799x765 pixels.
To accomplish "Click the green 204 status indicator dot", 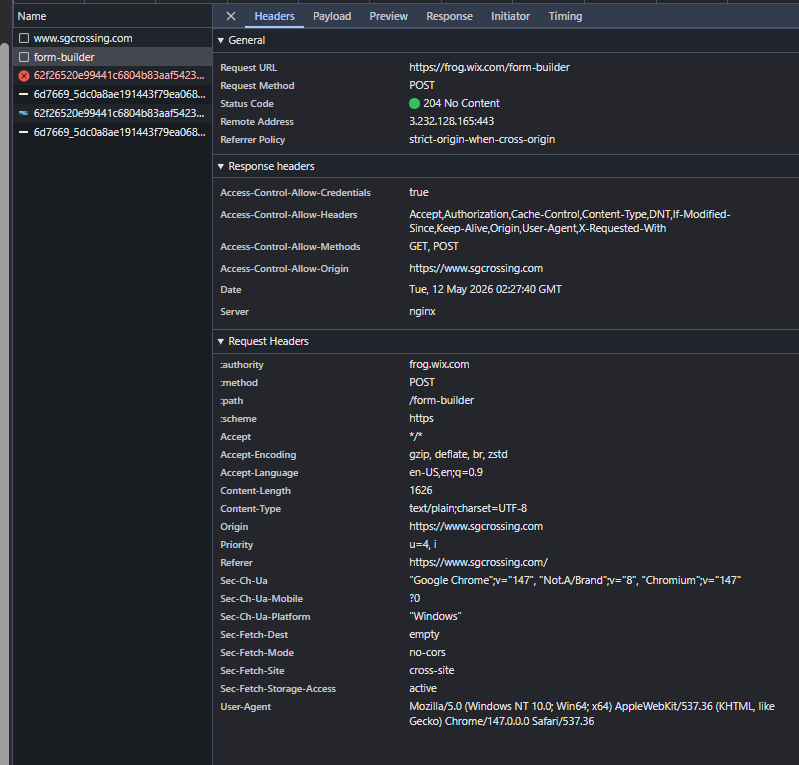I will pyautogui.click(x=414, y=103).
